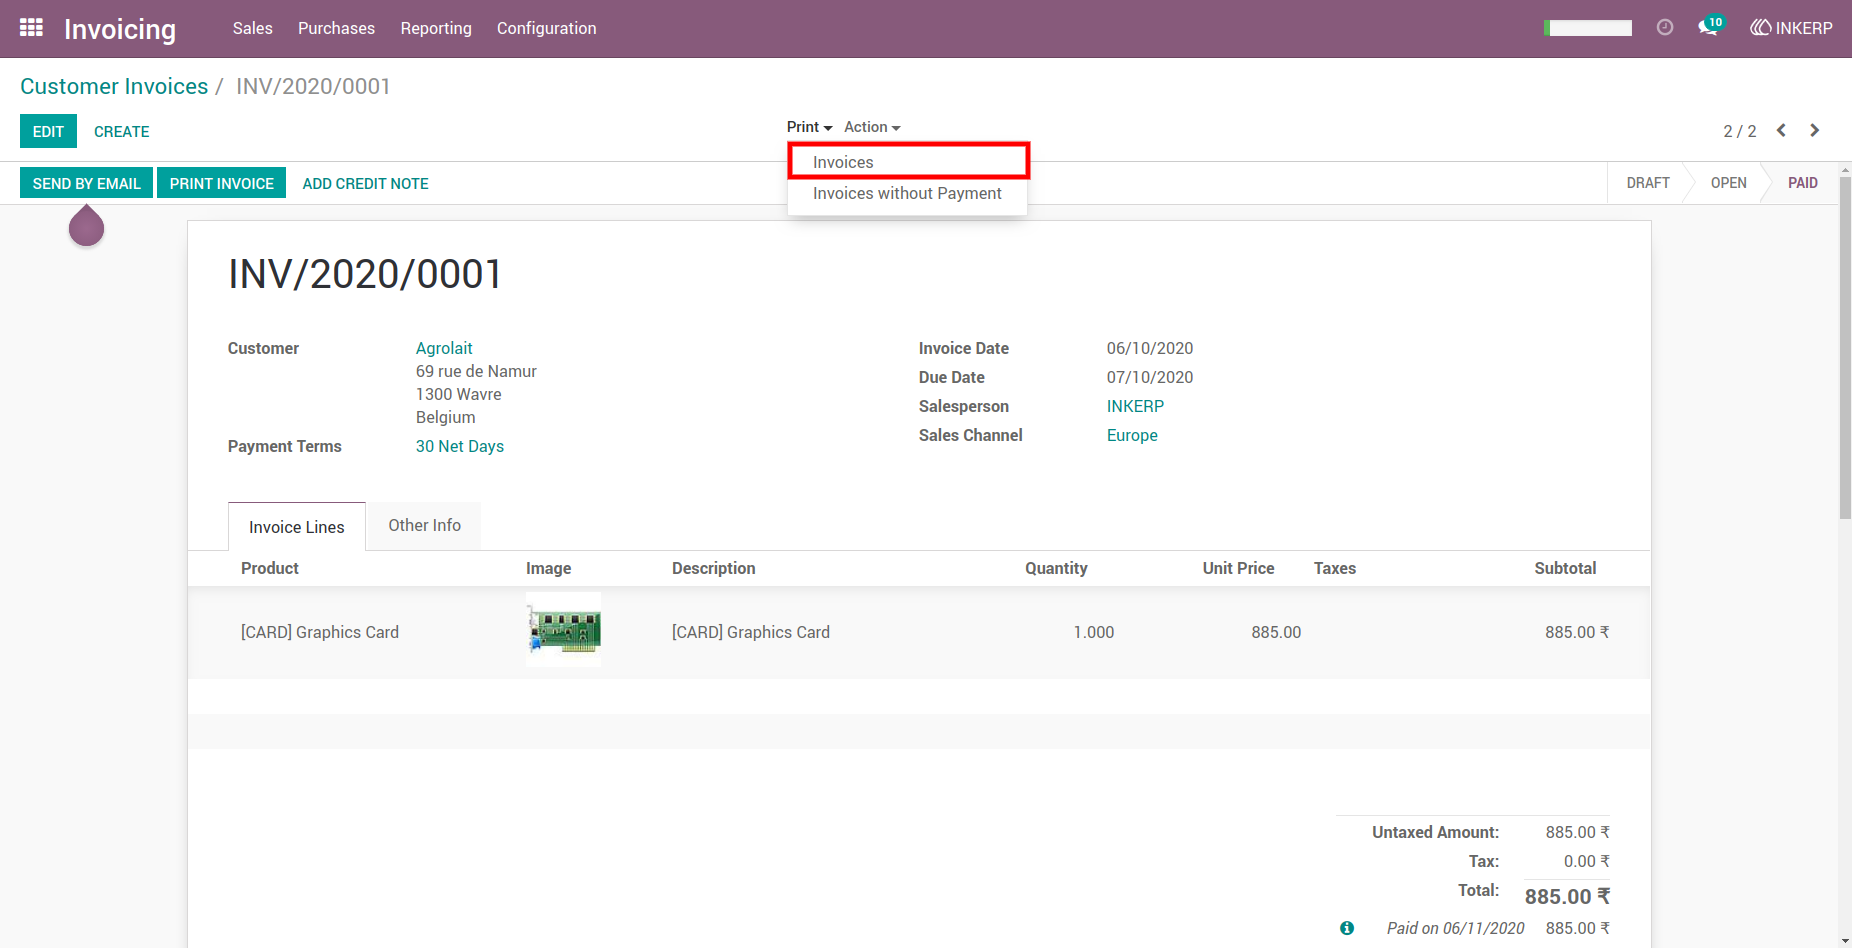
Task: Click the Send by Email button
Action: (x=87, y=183)
